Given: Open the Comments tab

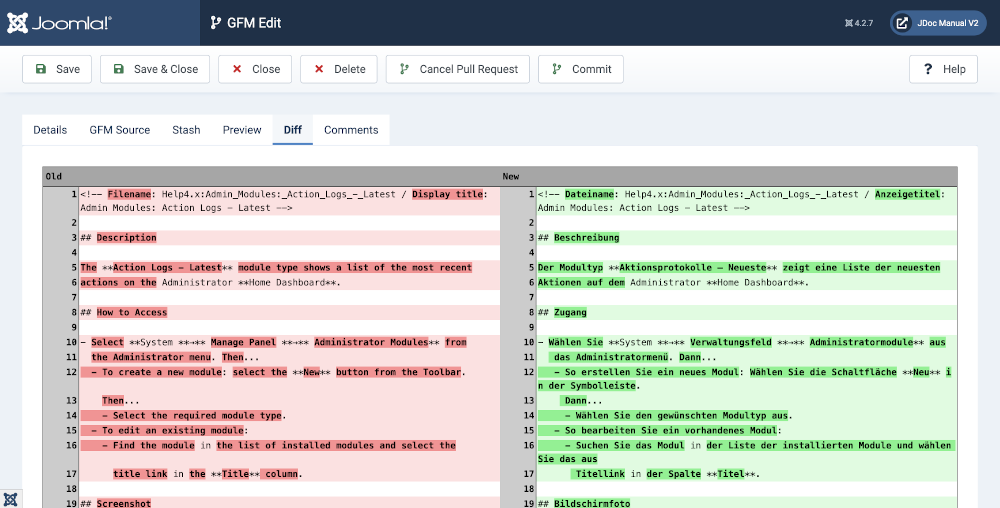Looking at the screenshot, I should click(x=351, y=130).
